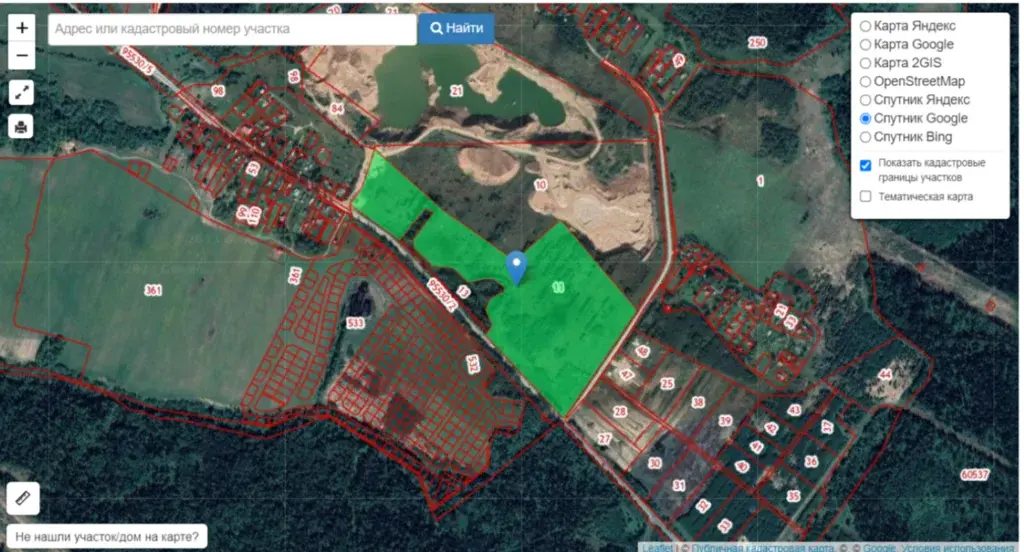Zoom in with the plus button
Screen dimensions: 1024x552
[x=22, y=28]
